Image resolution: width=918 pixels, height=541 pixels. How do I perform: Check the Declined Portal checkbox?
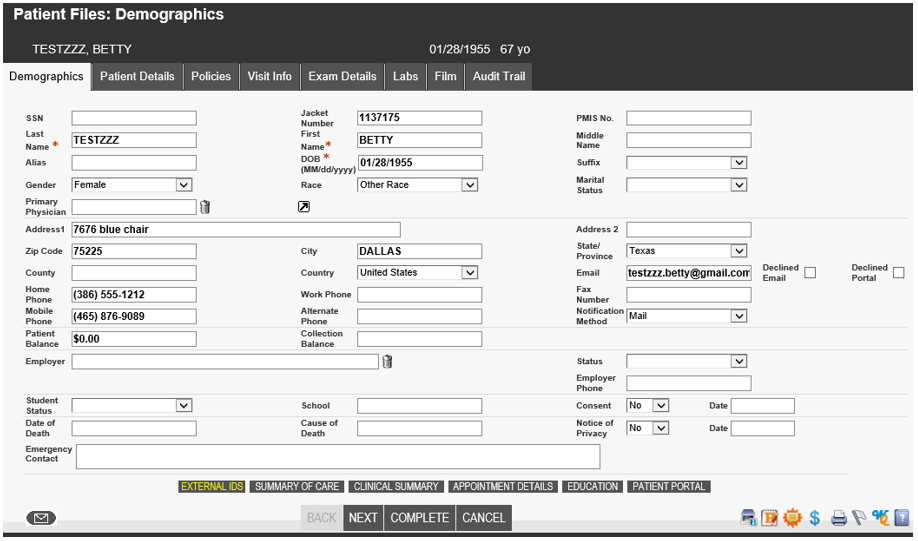[x=899, y=272]
